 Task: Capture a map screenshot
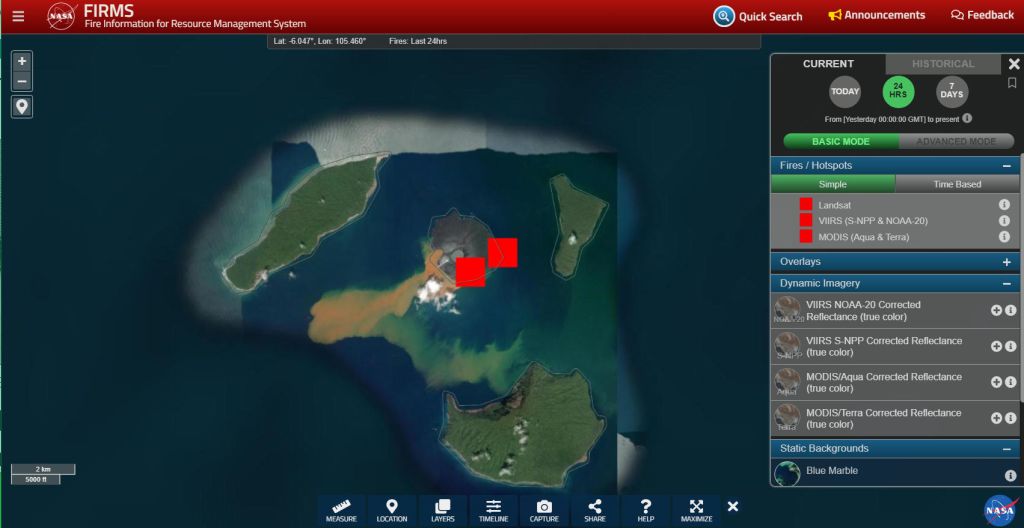click(x=544, y=510)
